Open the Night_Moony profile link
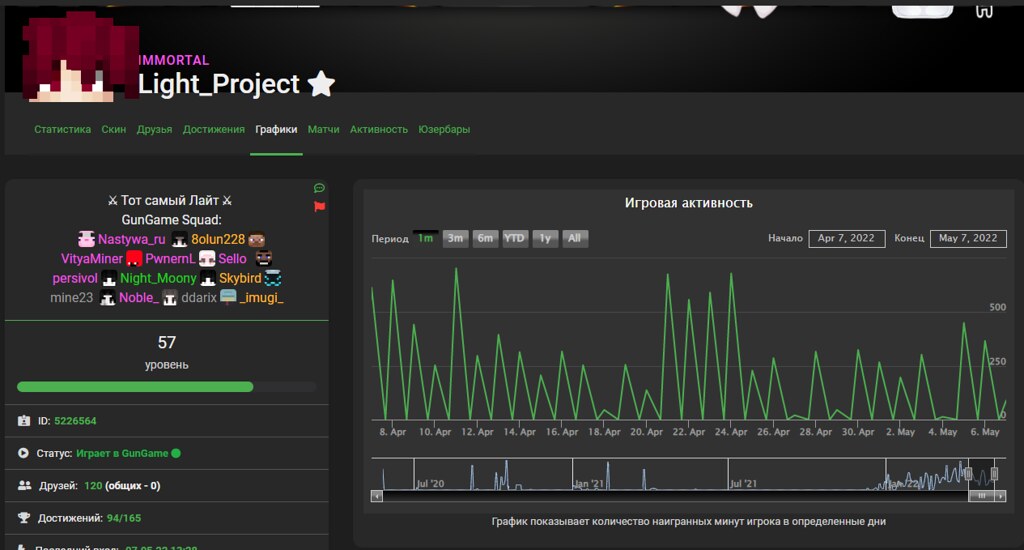The image size is (1024, 550). pos(158,278)
